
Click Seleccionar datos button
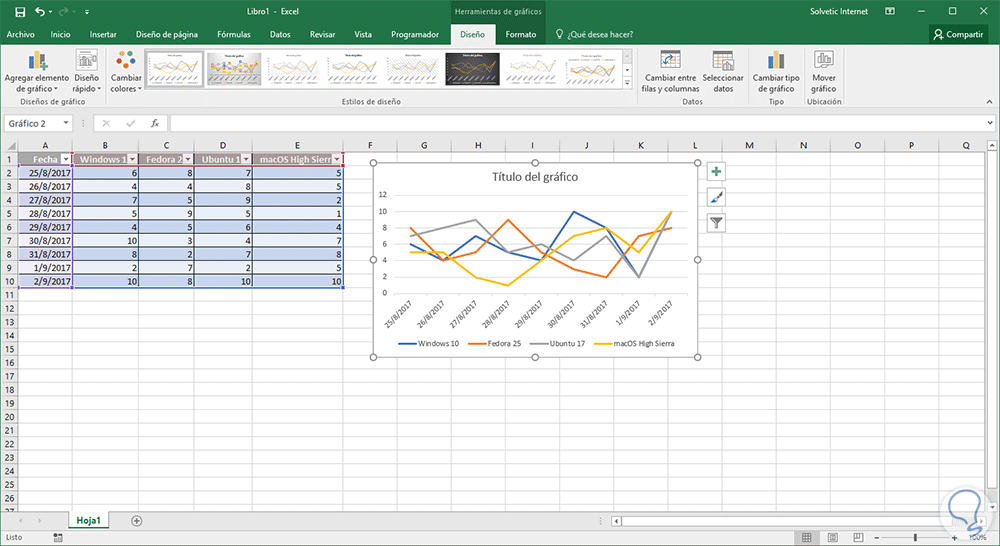click(x=723, y=72)
